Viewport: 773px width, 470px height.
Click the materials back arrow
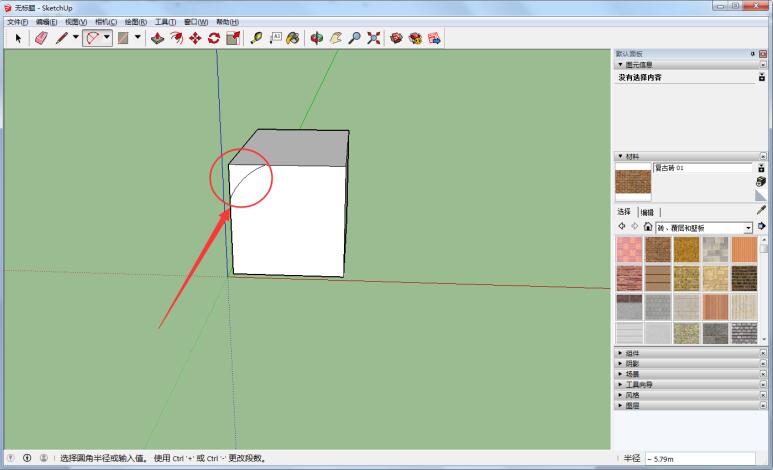point(622,226)
